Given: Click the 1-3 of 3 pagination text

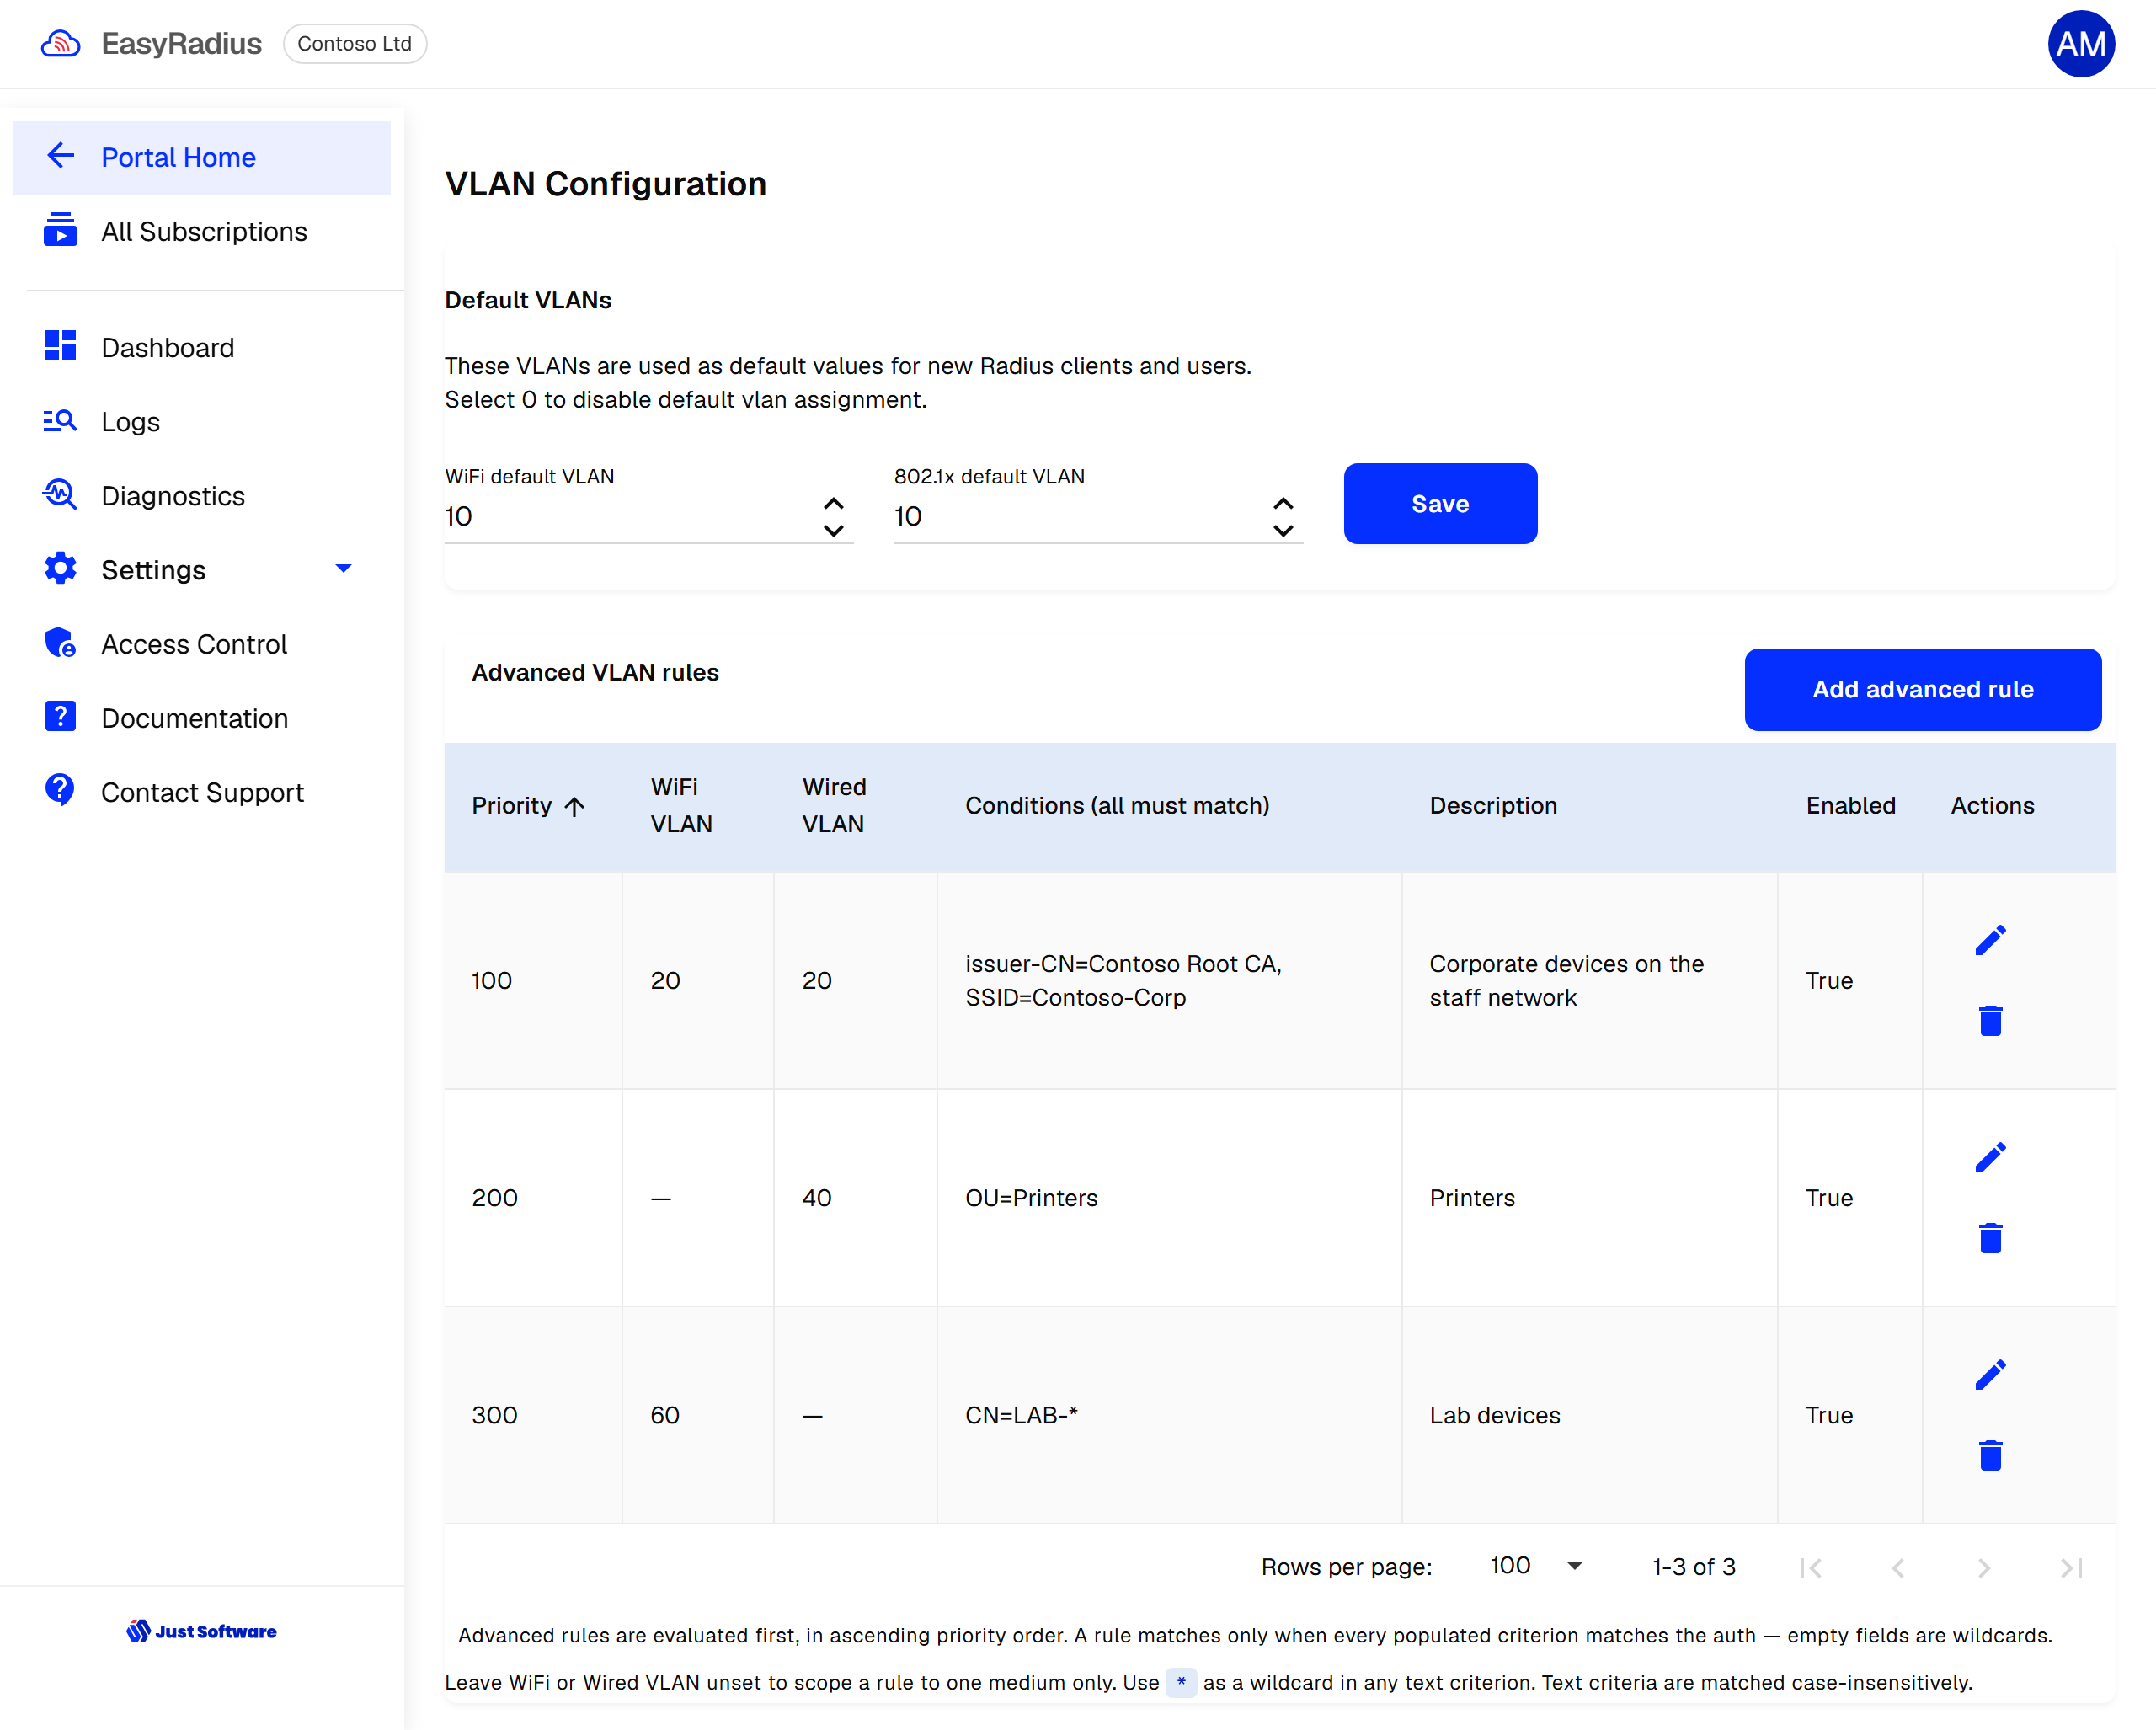Looking at the screenshot, I should pos(1694,1566).
